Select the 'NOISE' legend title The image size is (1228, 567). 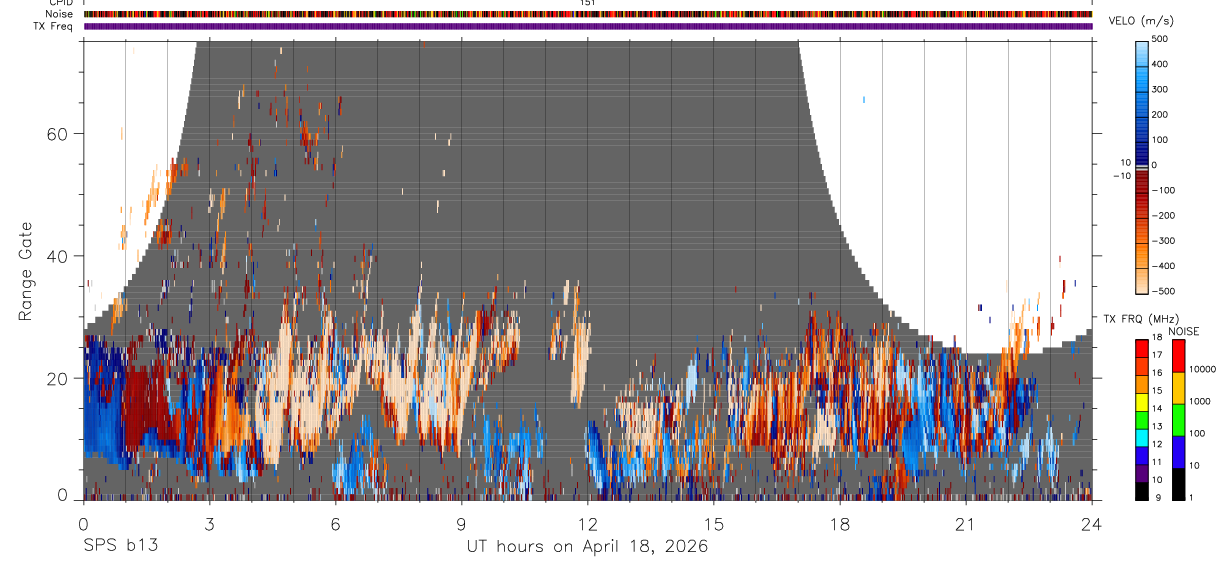pyautogui.click(x=1184, y=331)
